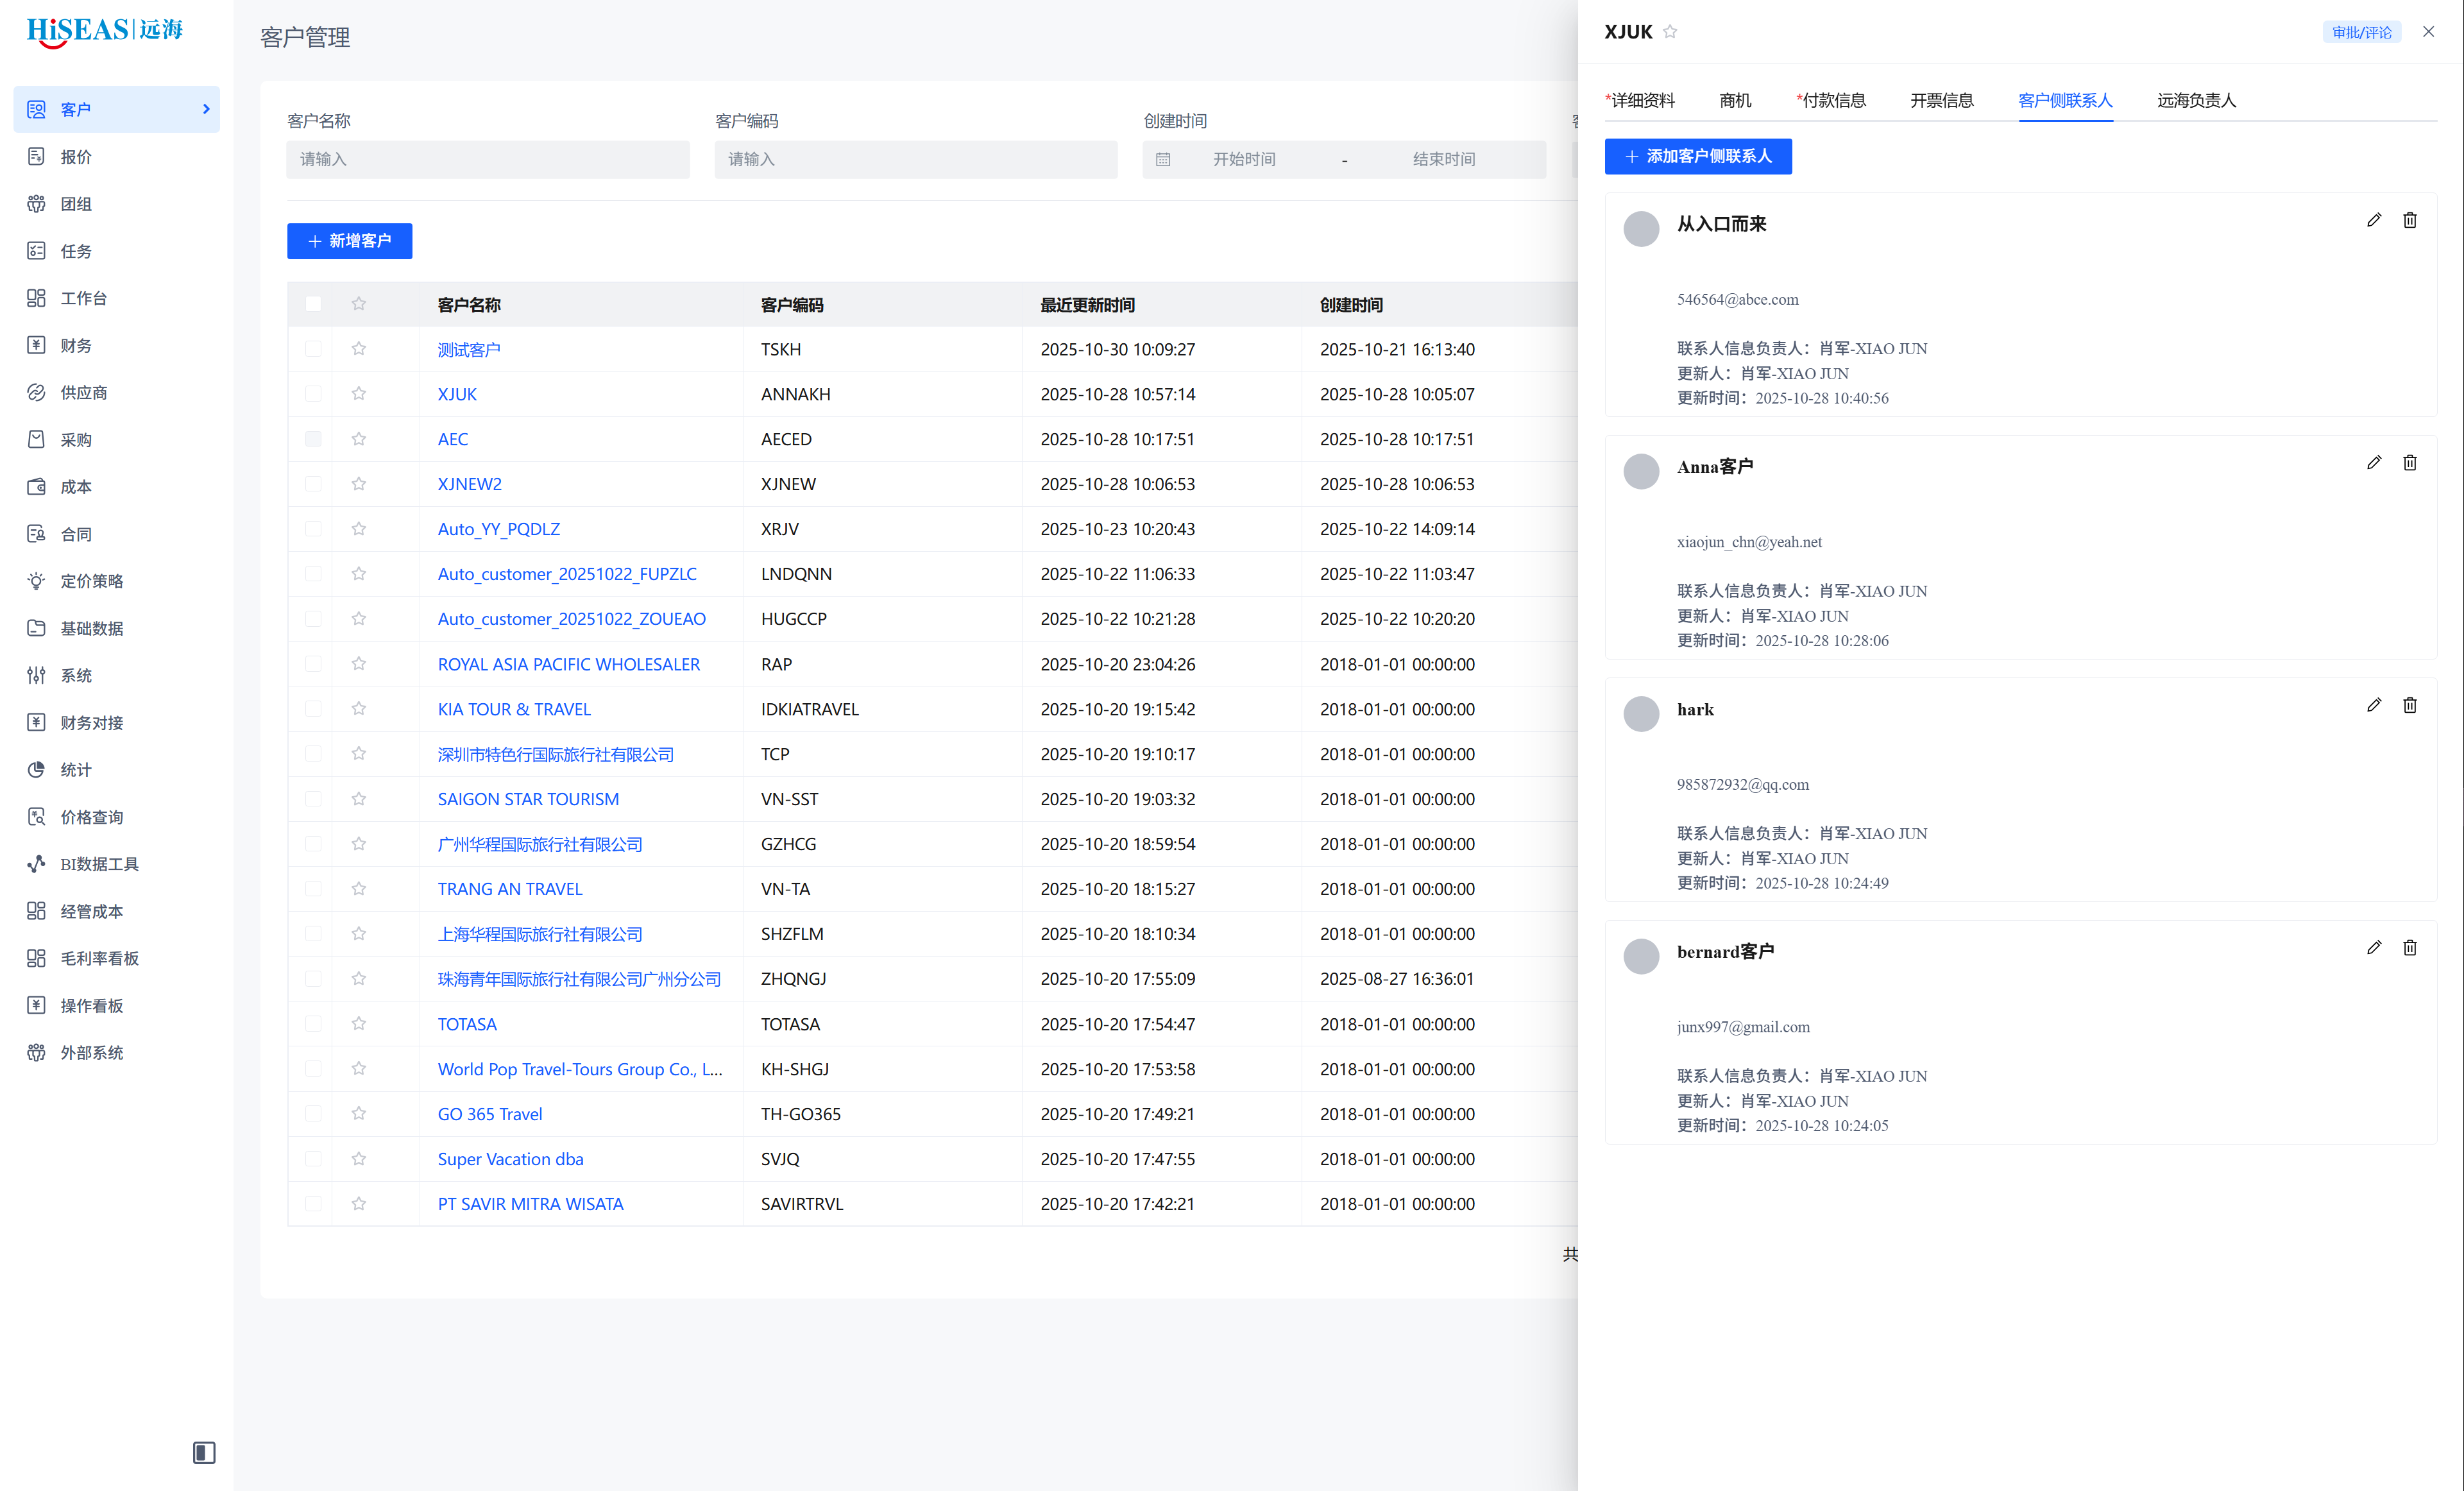Click 添加客户侧联系人 button
Screen dimensions: 2464x1491
pos(1697,156)
